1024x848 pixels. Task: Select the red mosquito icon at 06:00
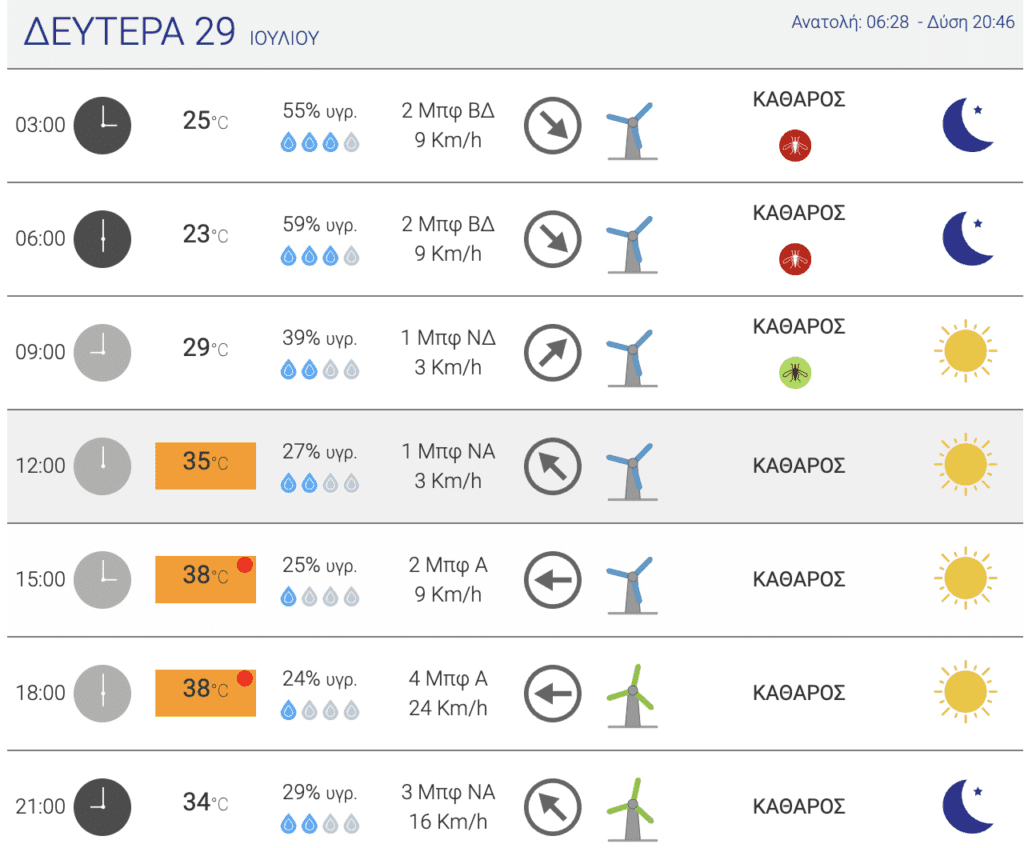[795, 259]
